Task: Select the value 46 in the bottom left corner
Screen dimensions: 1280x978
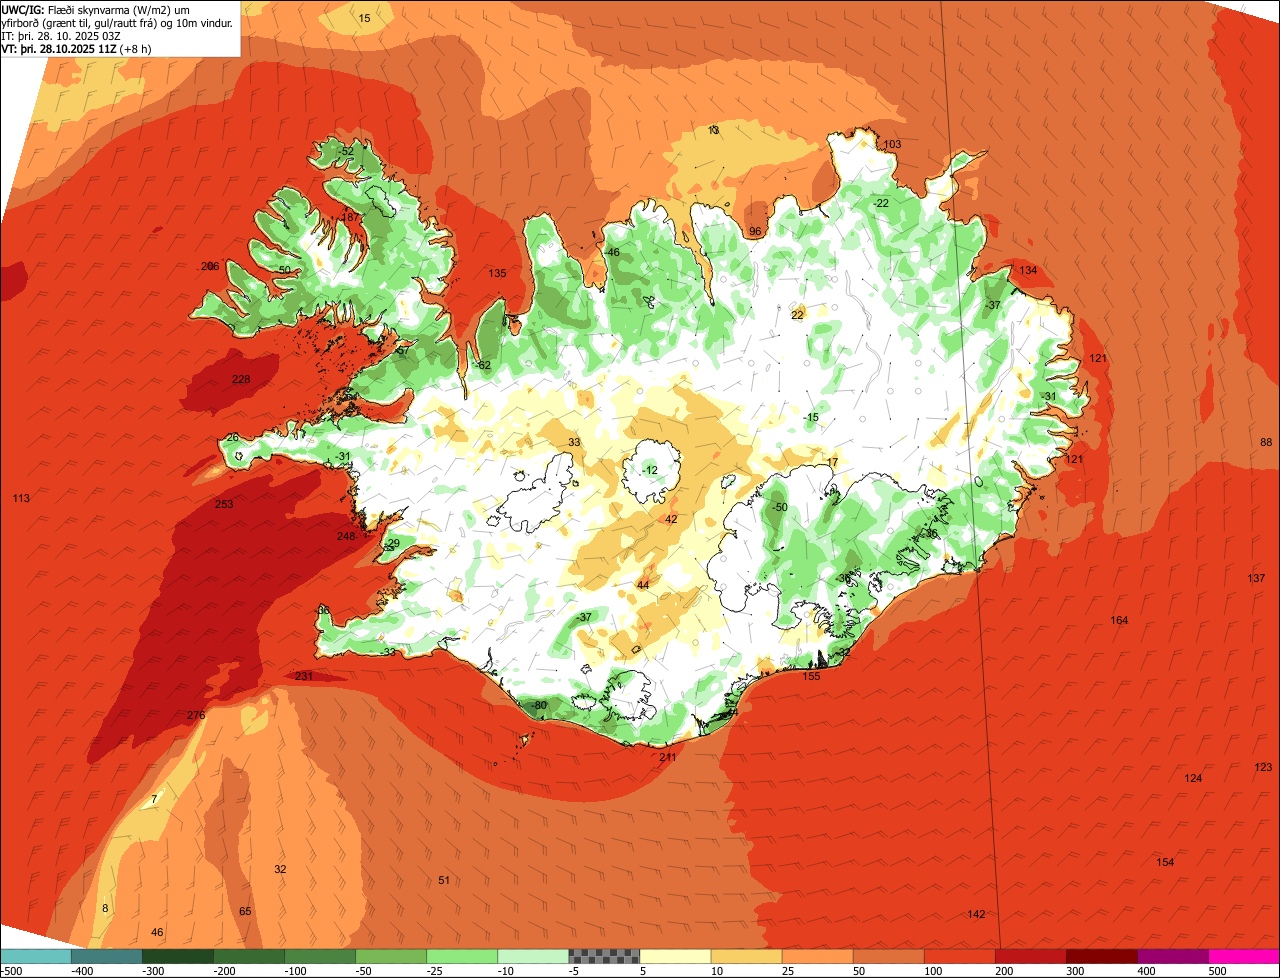Action: pos(157,932)
